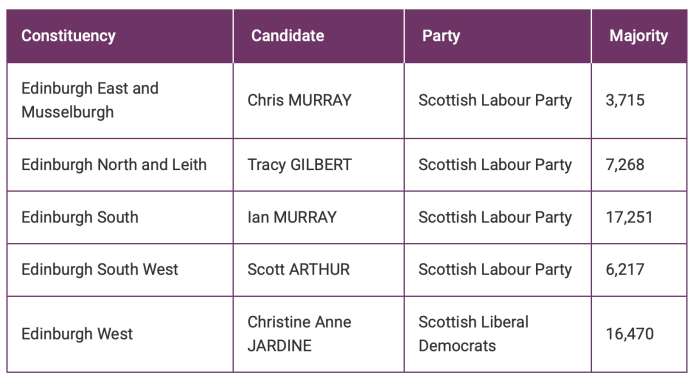Click the Scott ARTHUR candidate cell
This screenshot has width=696, height=386.
(319, 270)
